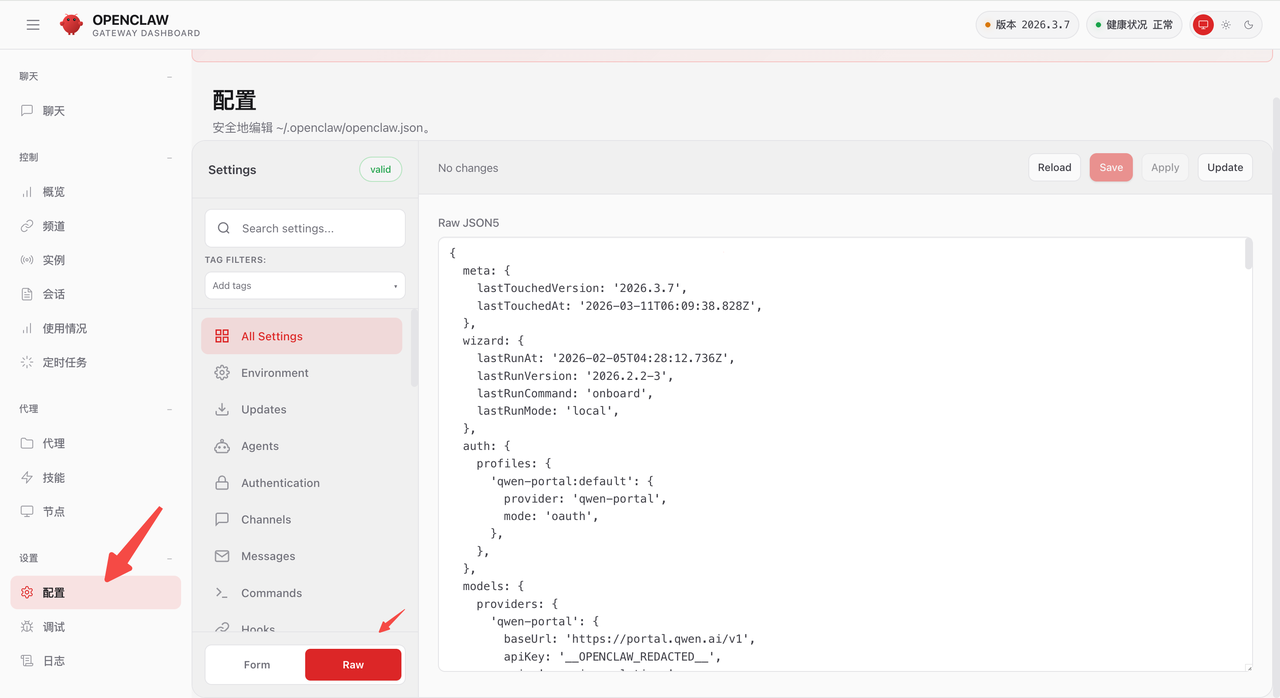Collapse the 代理 sidebar section
The image size is (1280, 698).
[x=169, y=409]
